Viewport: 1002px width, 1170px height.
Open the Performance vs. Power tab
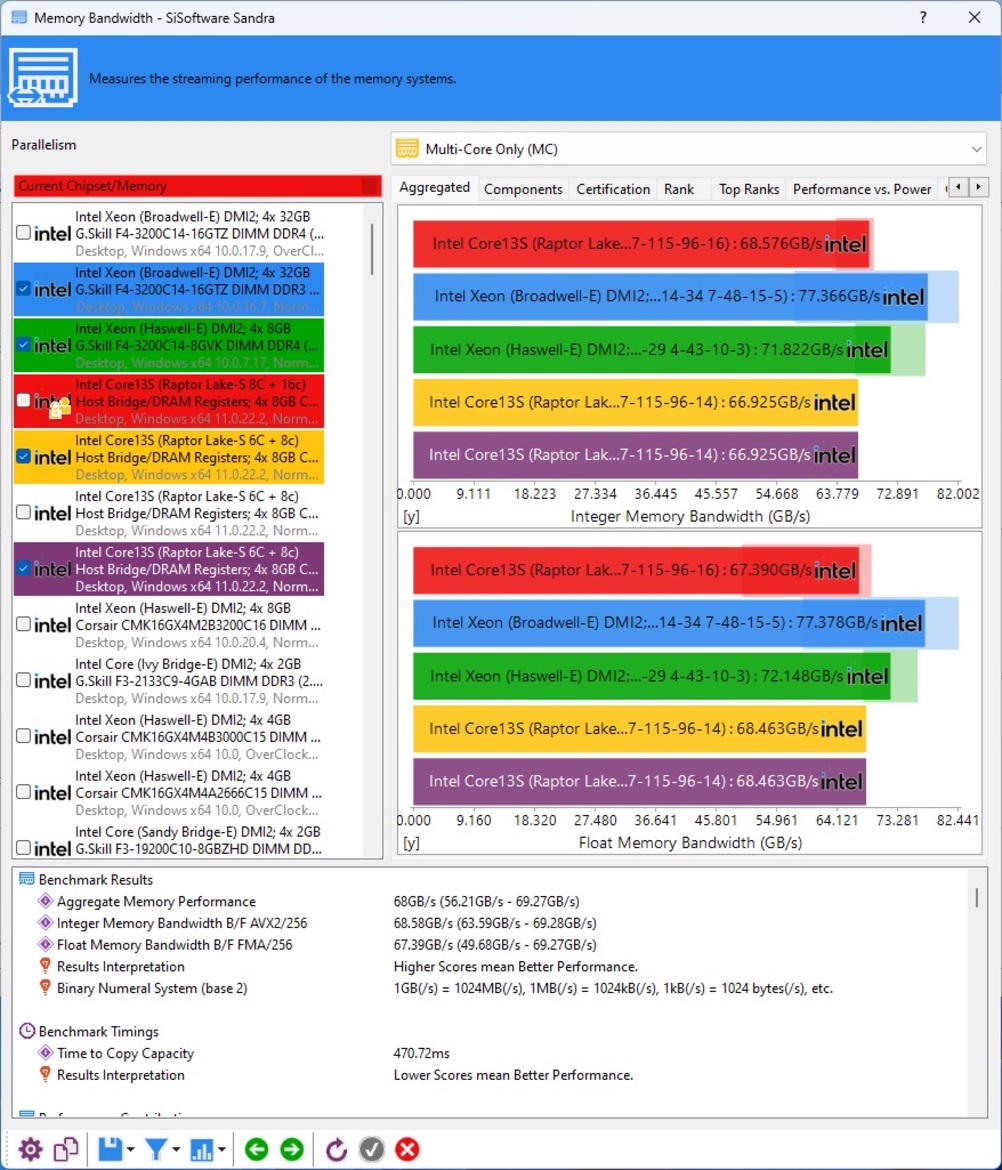point(862,190)
